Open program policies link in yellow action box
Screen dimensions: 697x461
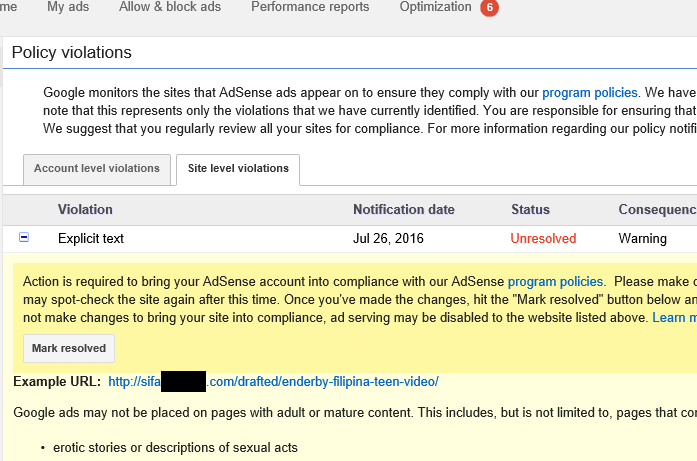coord(555,282)
